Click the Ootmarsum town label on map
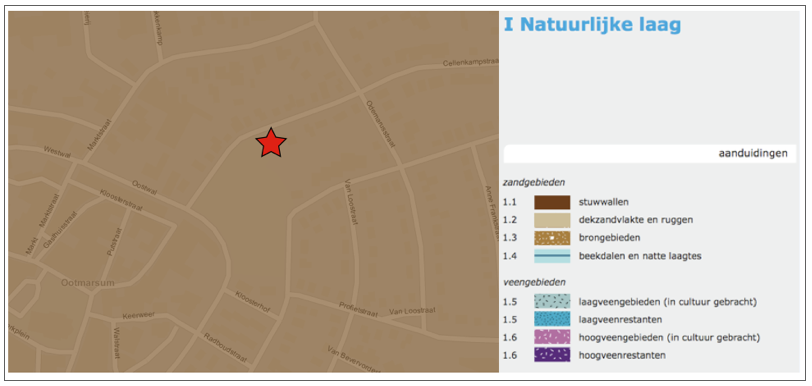Screen dimensions: 812x386 (88, 283)
